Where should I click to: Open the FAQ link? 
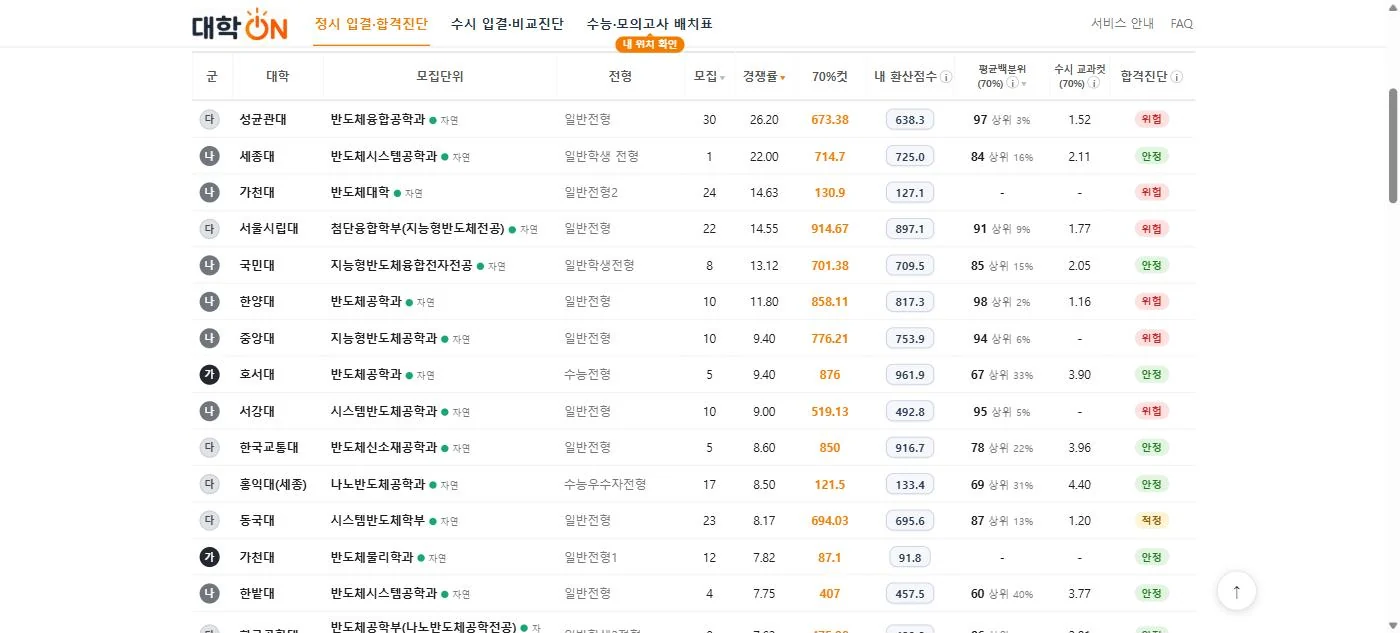(x=1181, y=24)
